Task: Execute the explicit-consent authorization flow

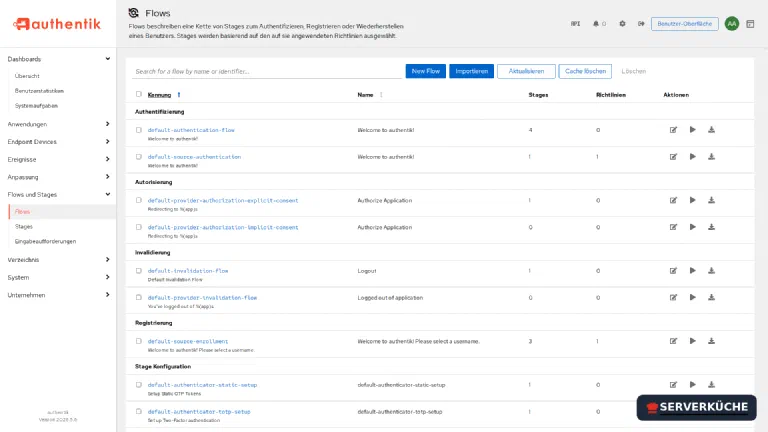Action: (x=693, y=200)
